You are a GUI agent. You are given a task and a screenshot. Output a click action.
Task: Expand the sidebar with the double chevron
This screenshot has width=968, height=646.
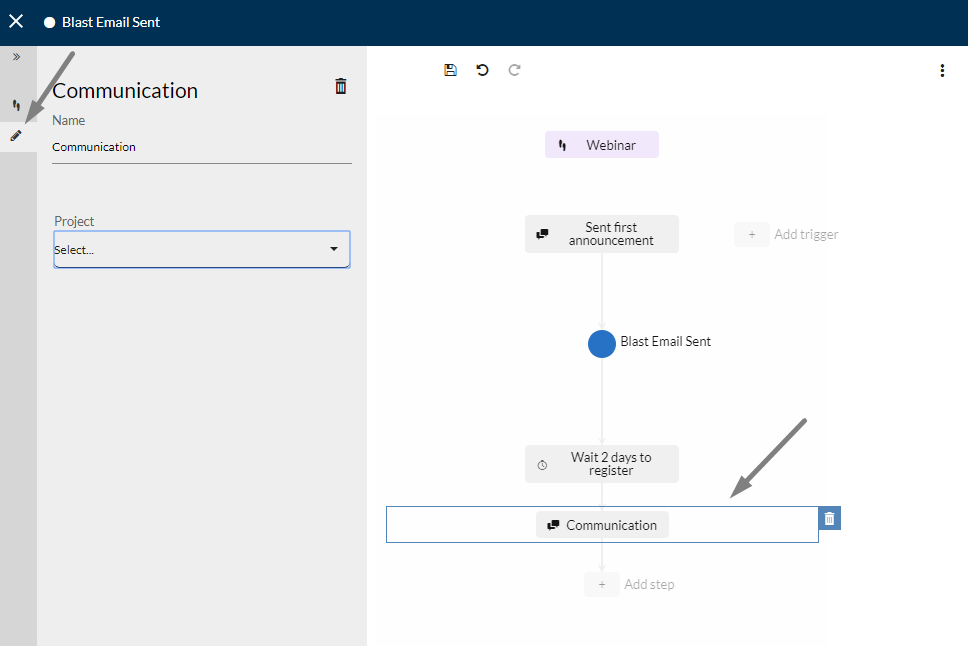point(17,57)
